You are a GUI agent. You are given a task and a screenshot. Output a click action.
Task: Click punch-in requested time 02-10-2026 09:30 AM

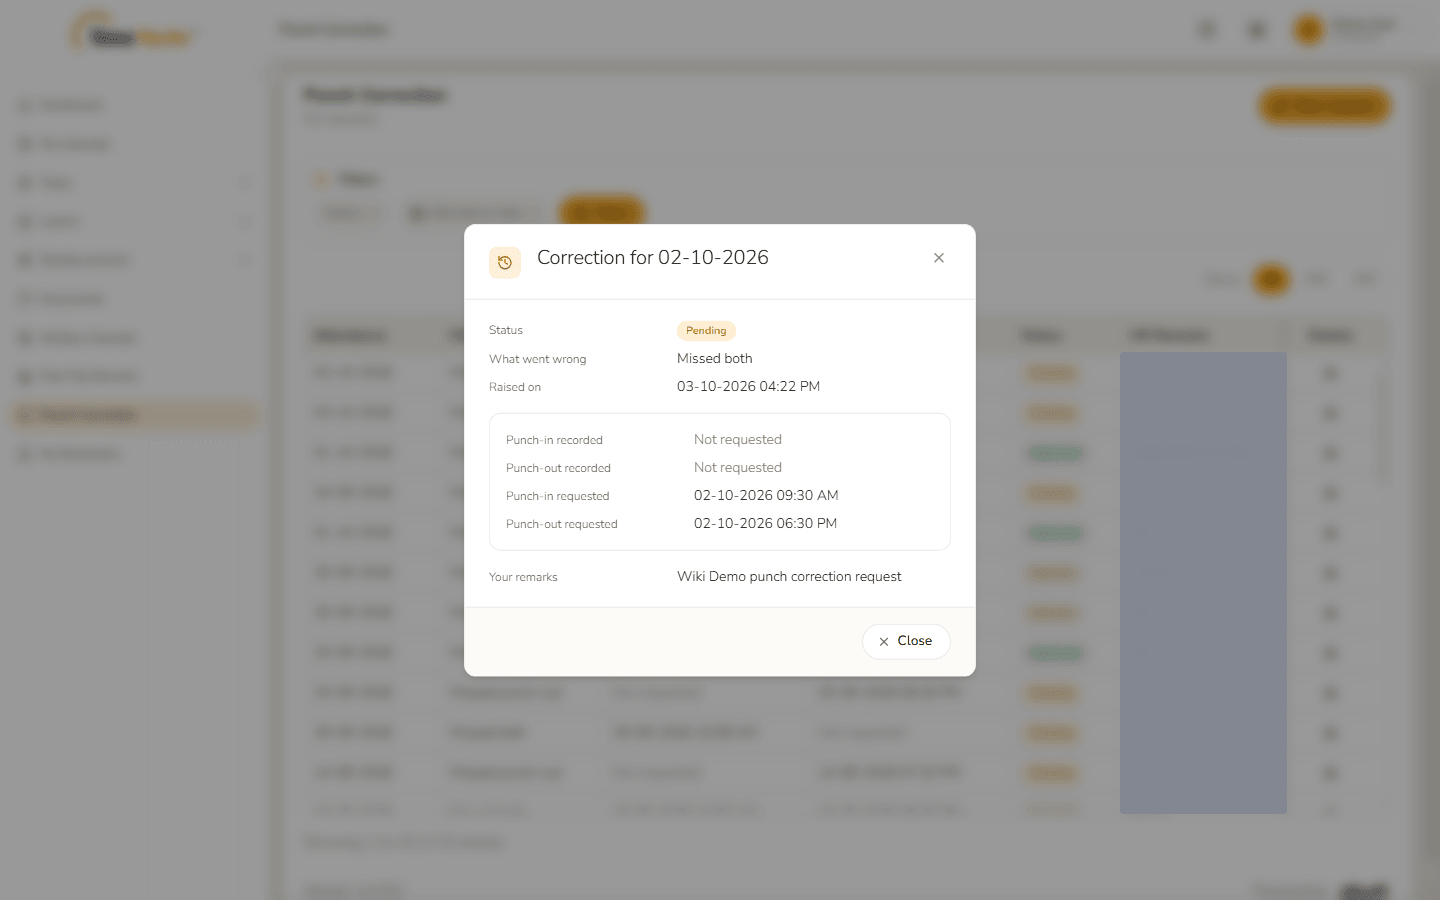coord(766,495)
